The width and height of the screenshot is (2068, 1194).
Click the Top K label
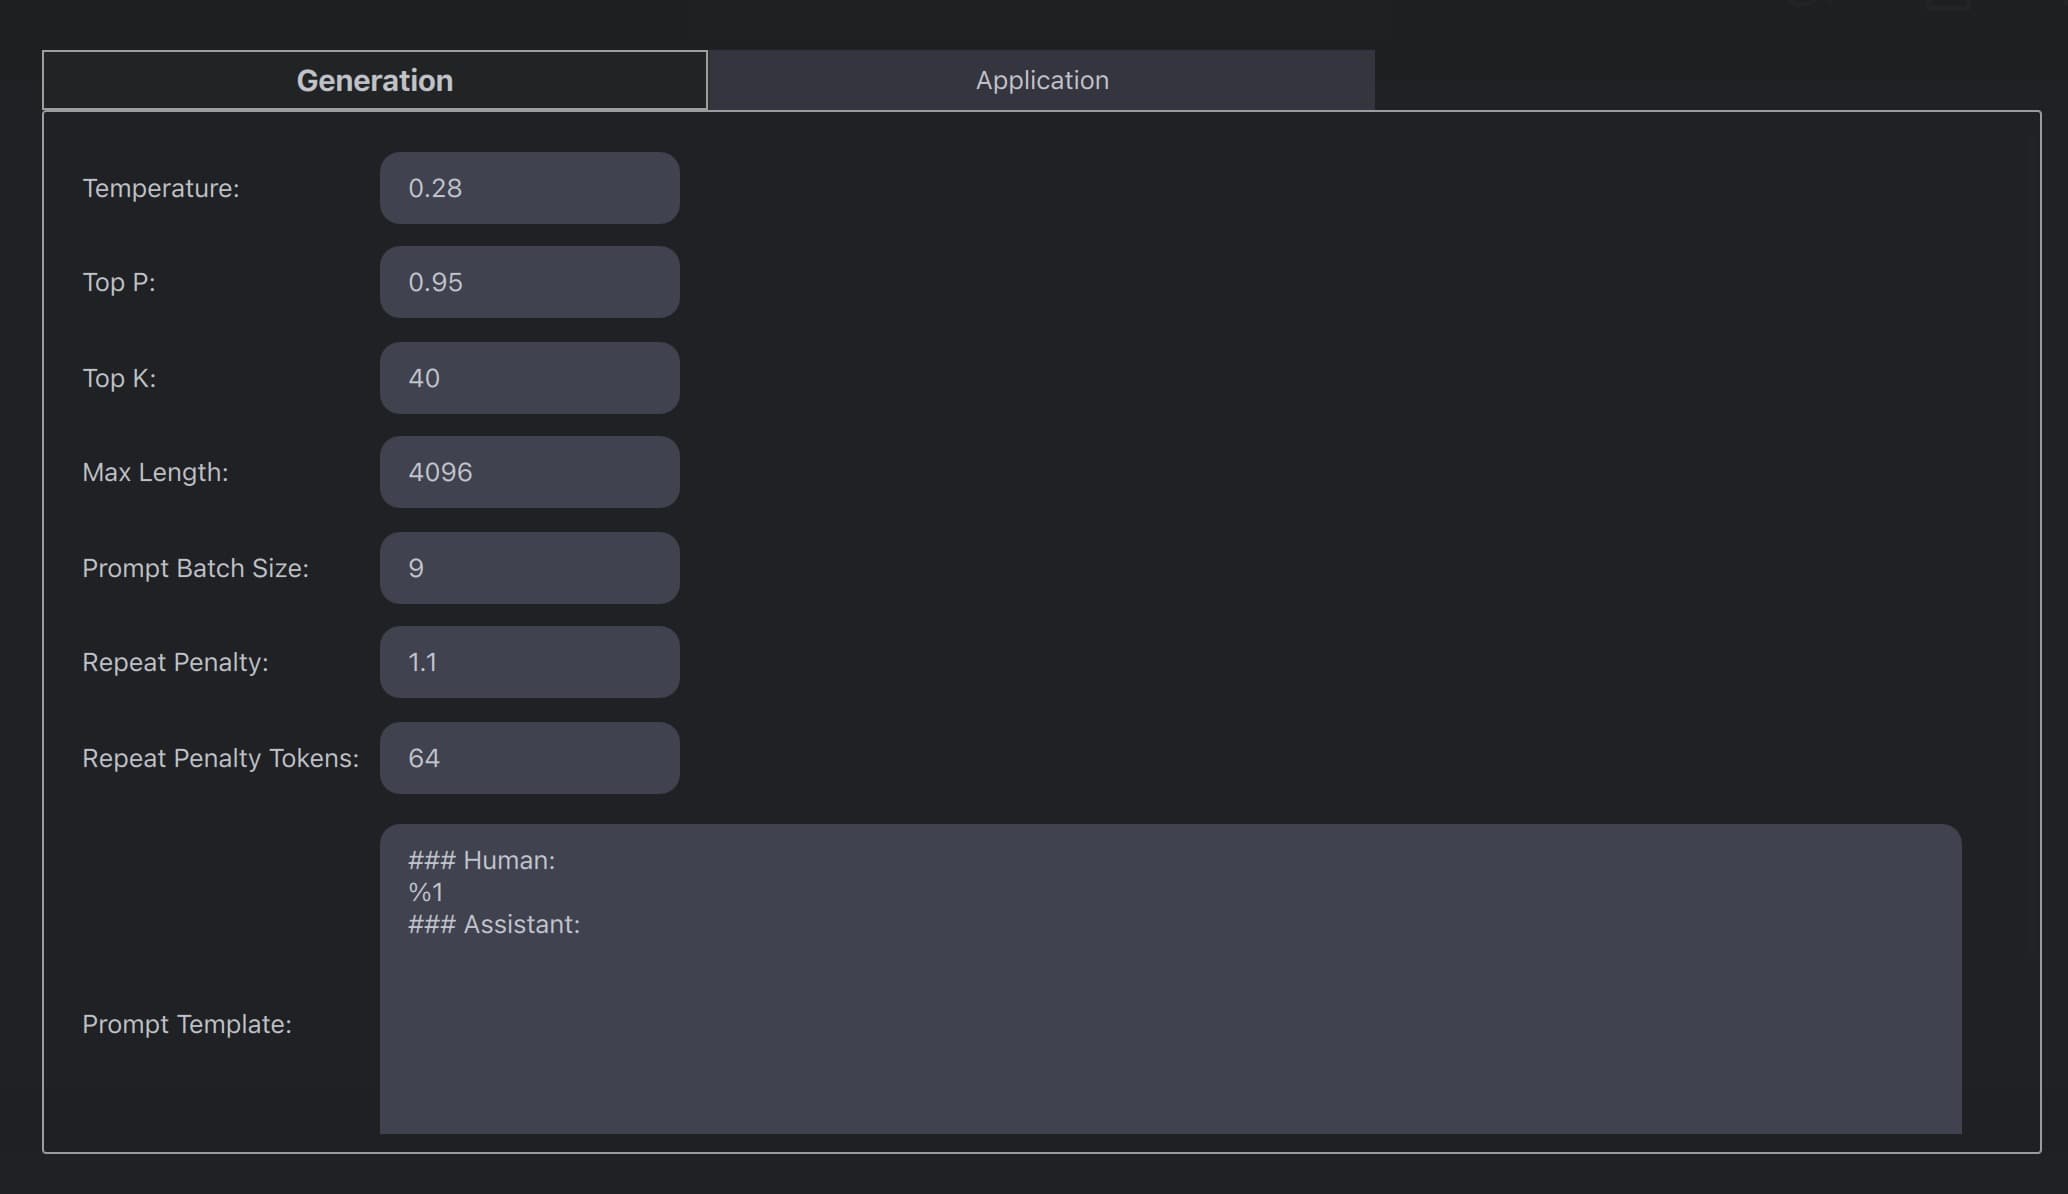click(x=119, y=378)
